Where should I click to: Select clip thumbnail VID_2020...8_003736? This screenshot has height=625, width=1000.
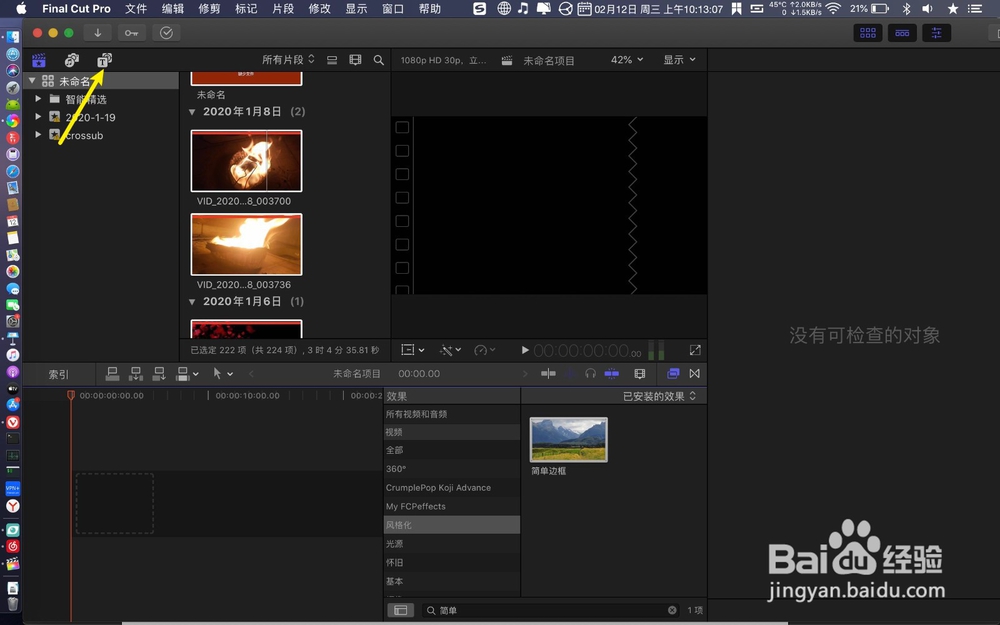pyautogui.click(x=246, y=244)
